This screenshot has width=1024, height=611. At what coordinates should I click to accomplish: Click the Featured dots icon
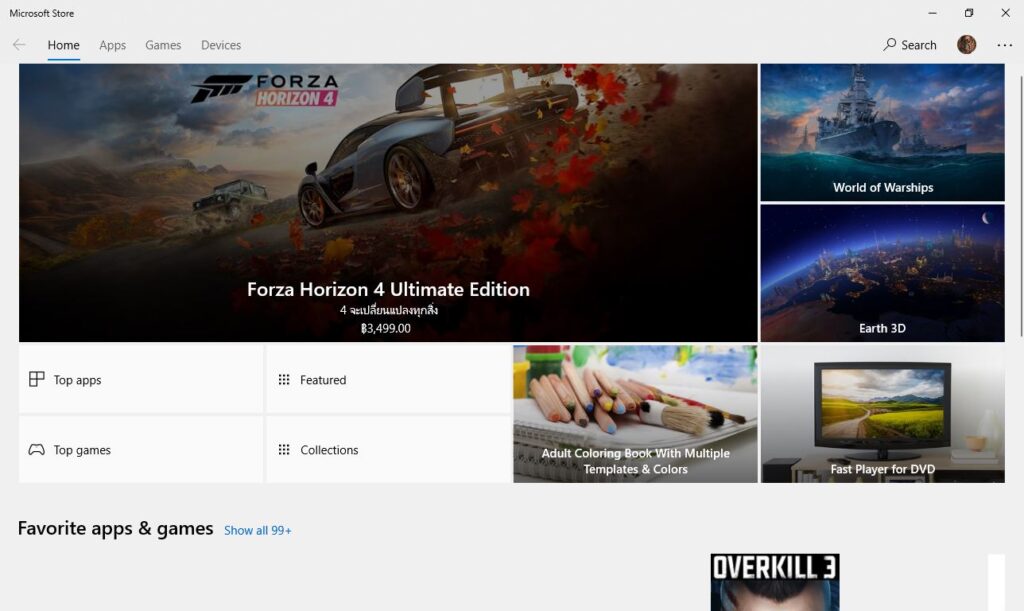point(284,379)
